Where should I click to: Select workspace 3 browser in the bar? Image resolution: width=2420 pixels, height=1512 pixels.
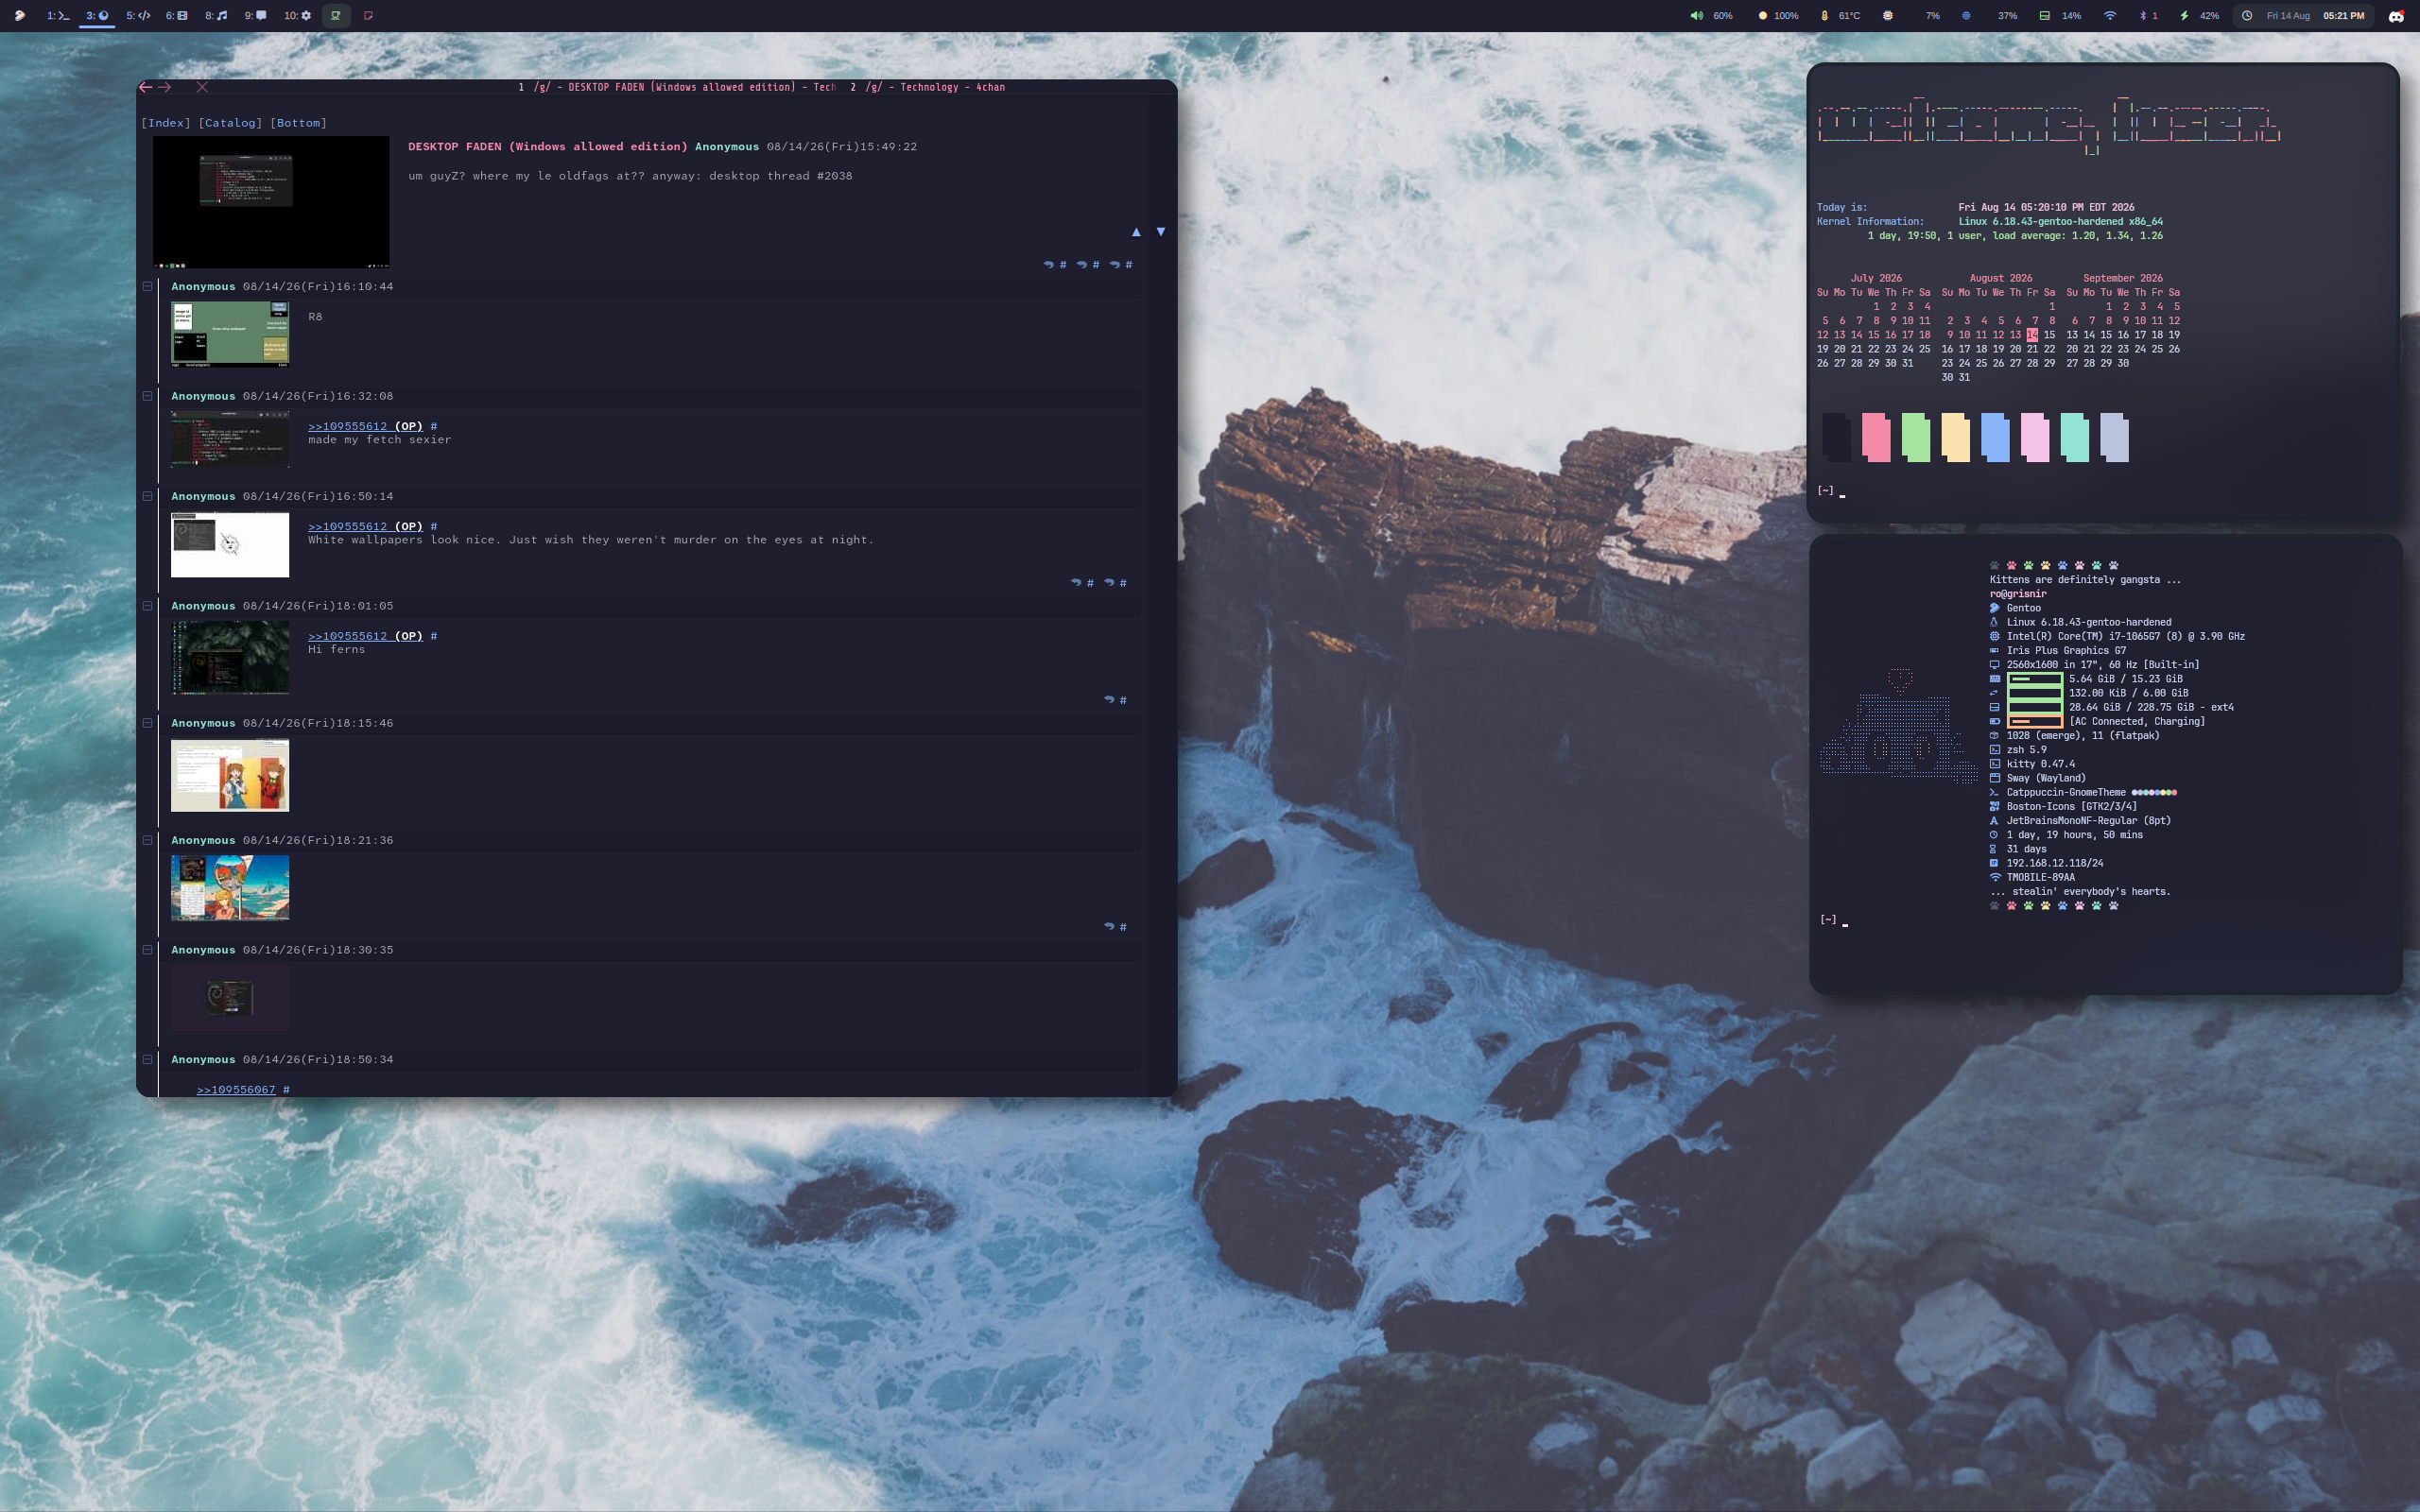97,16
